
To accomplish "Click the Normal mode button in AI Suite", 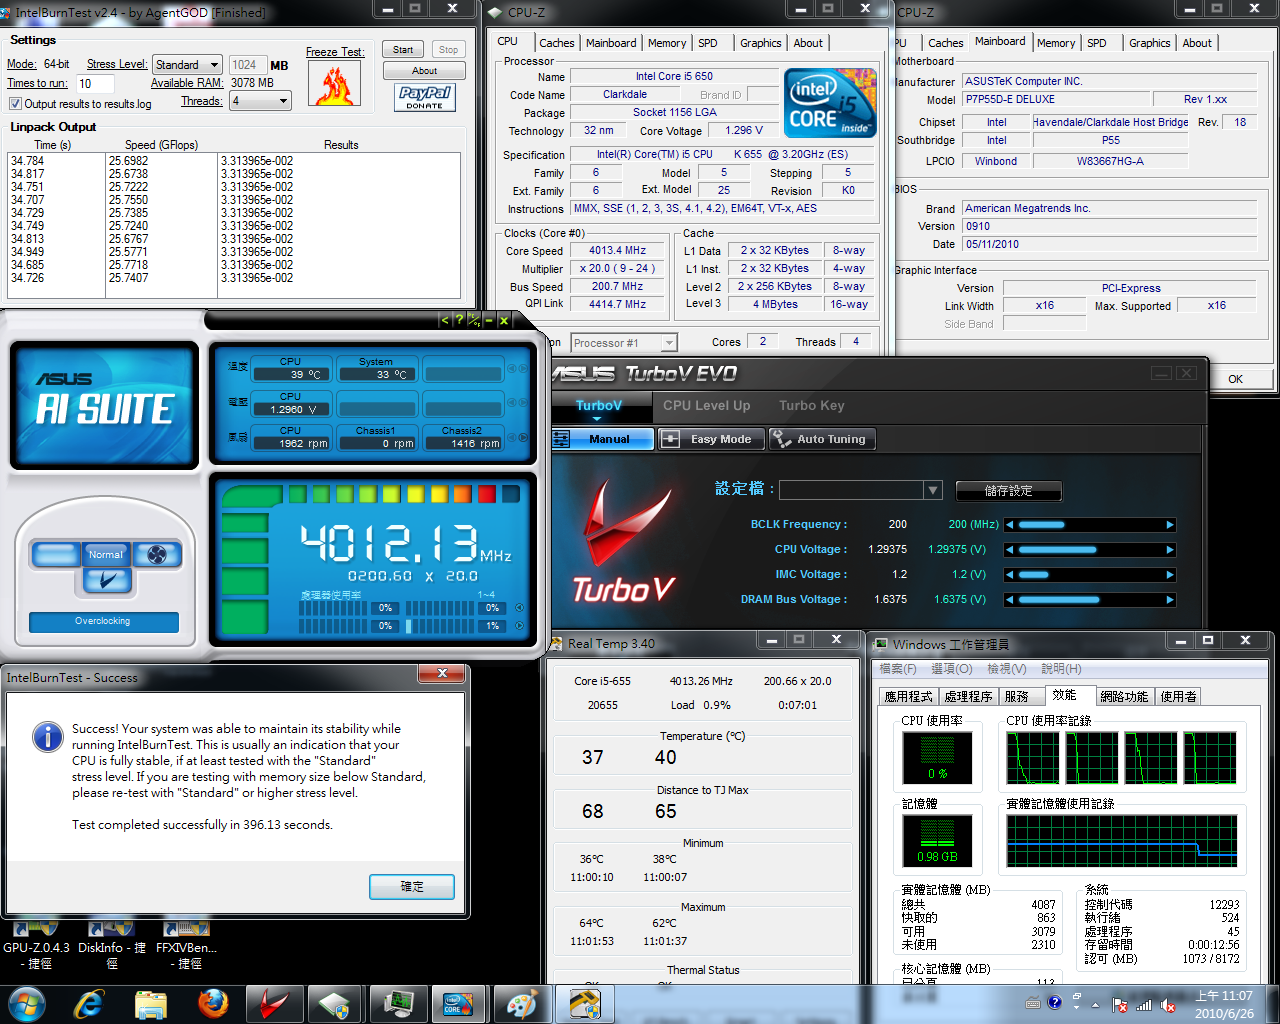I will [105, 555].
